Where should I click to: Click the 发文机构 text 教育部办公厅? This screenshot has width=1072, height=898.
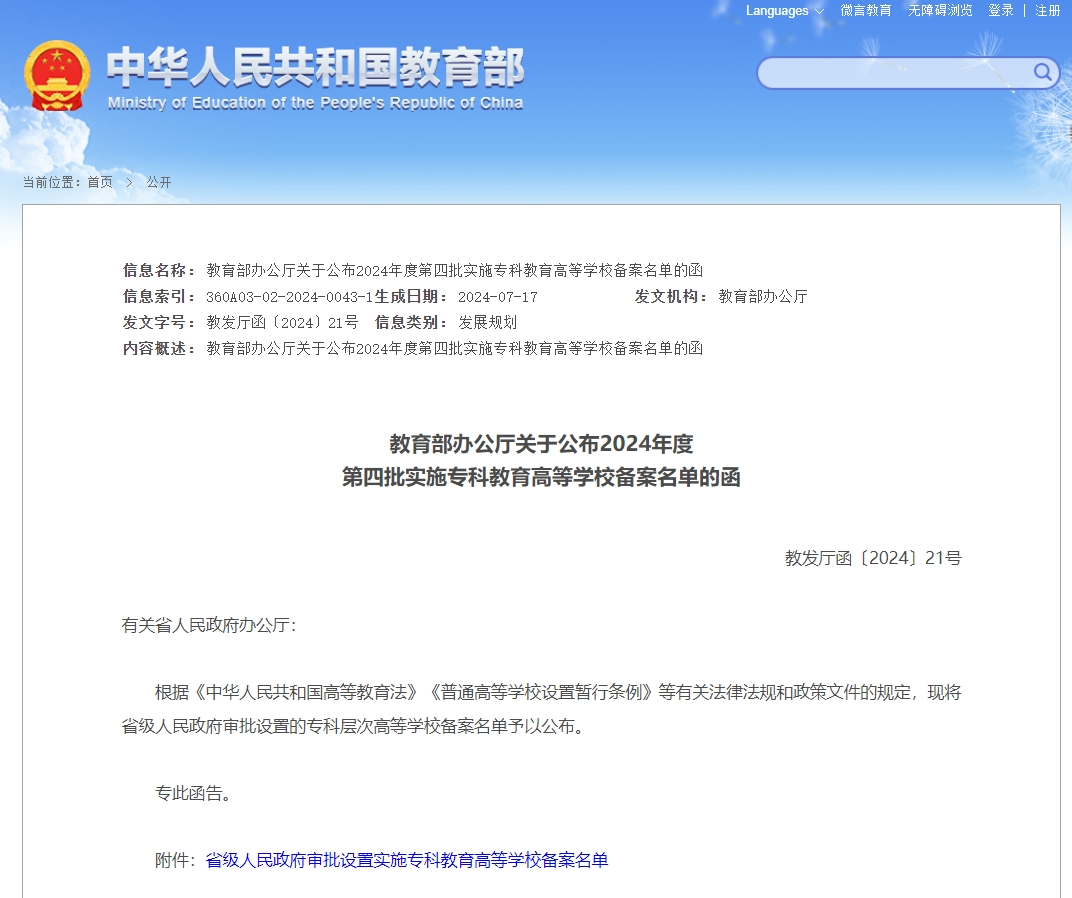[763, 296]
